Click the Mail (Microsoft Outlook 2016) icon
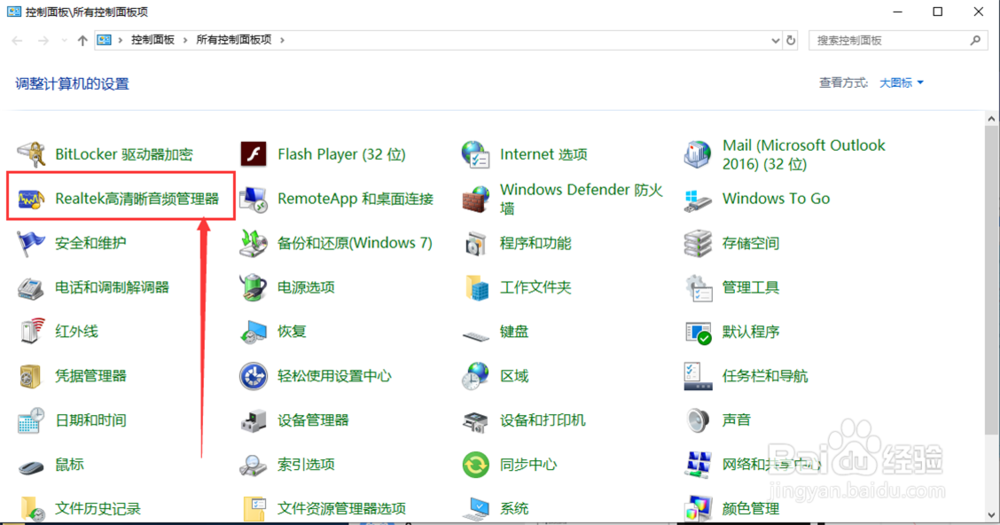 point(698,154)
